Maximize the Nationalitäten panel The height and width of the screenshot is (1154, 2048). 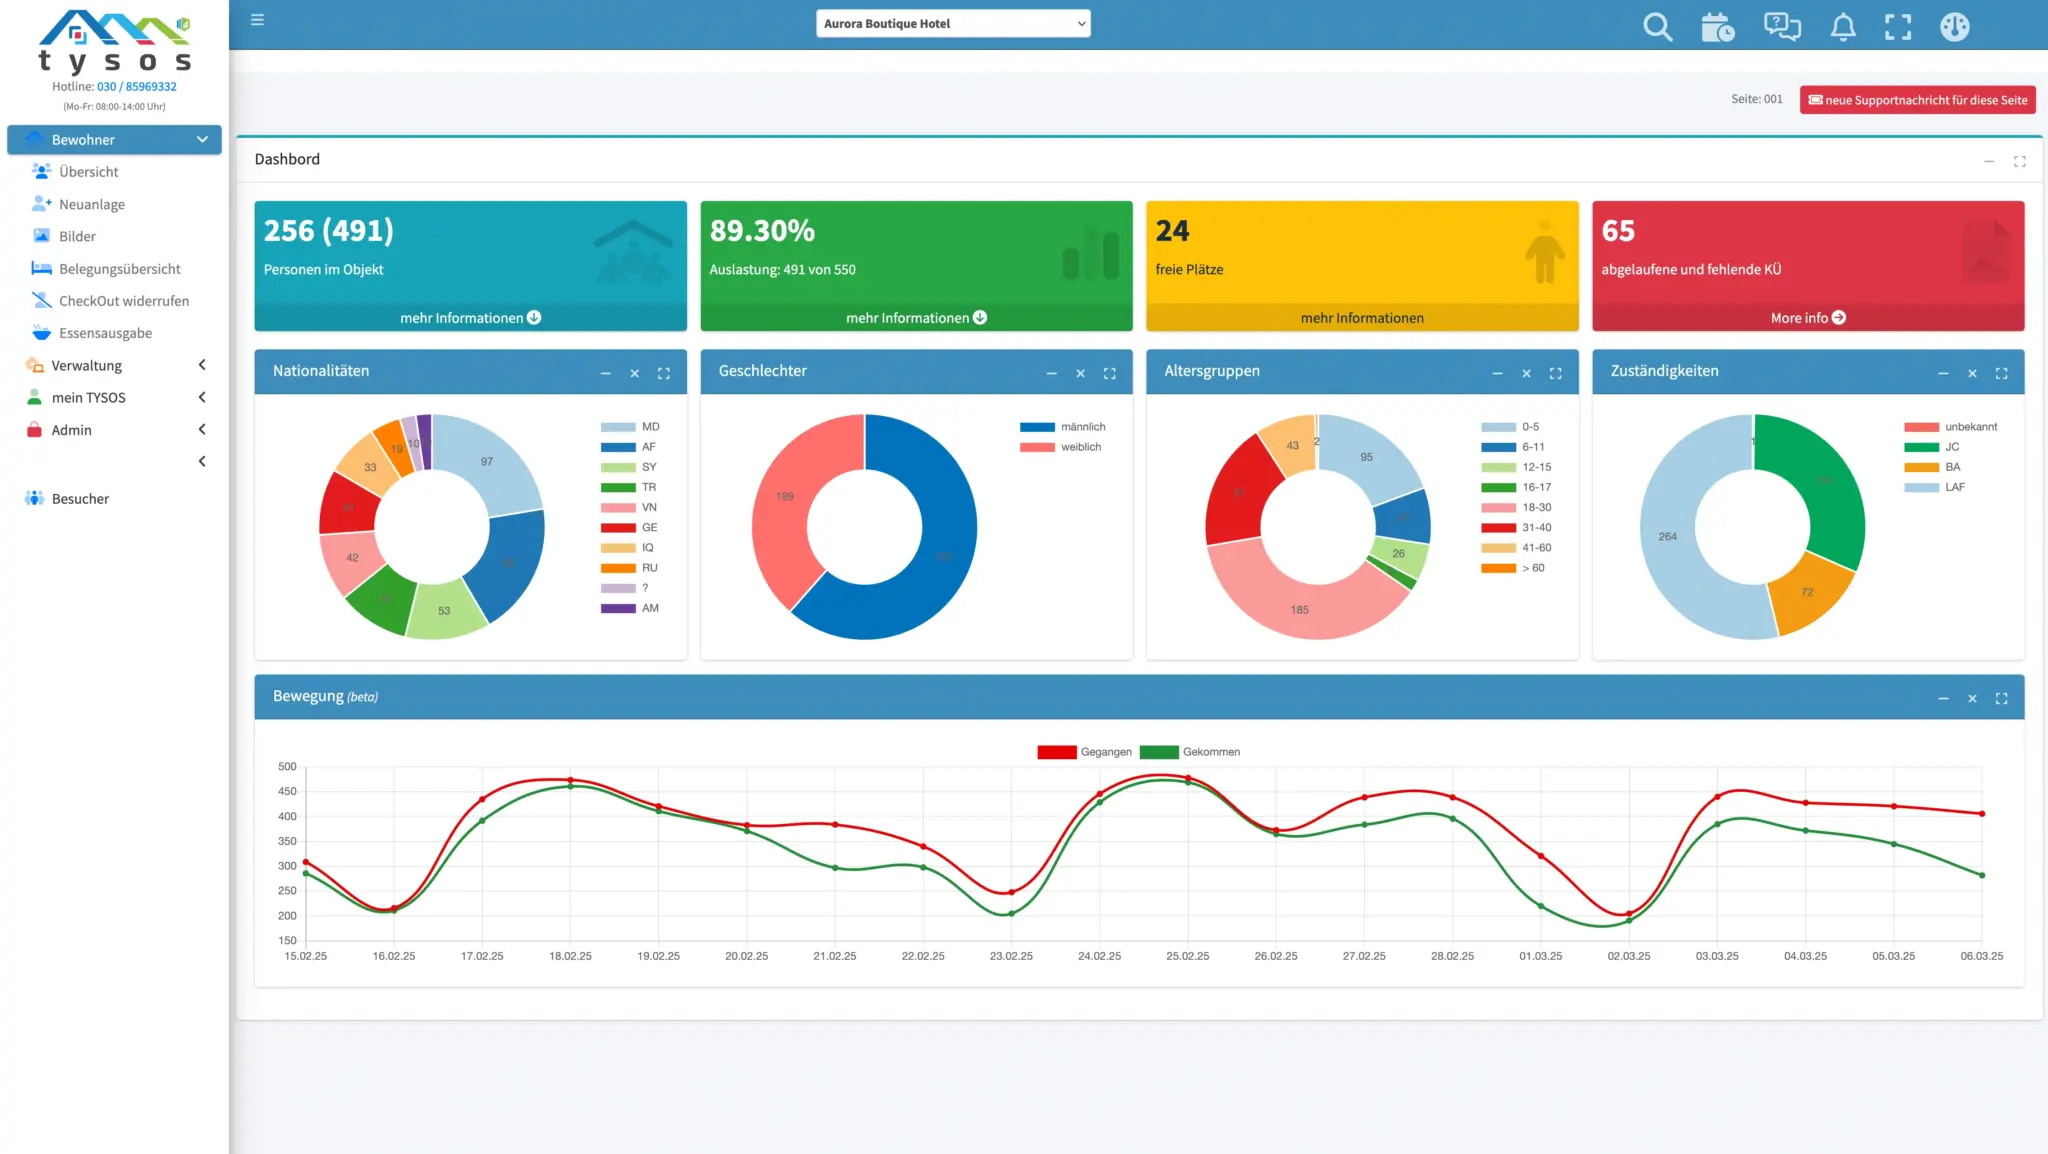point(663,373)
